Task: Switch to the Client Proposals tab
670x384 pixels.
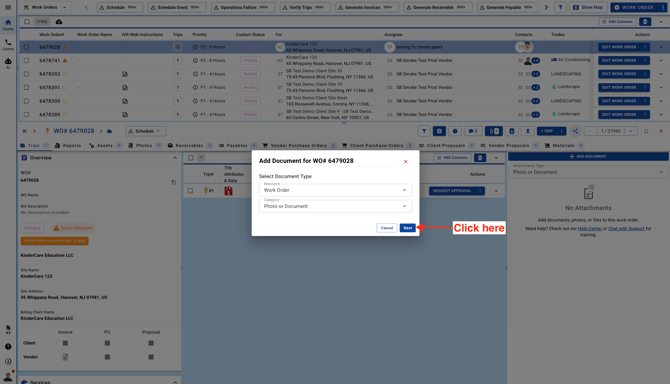Action: point(446,146)
